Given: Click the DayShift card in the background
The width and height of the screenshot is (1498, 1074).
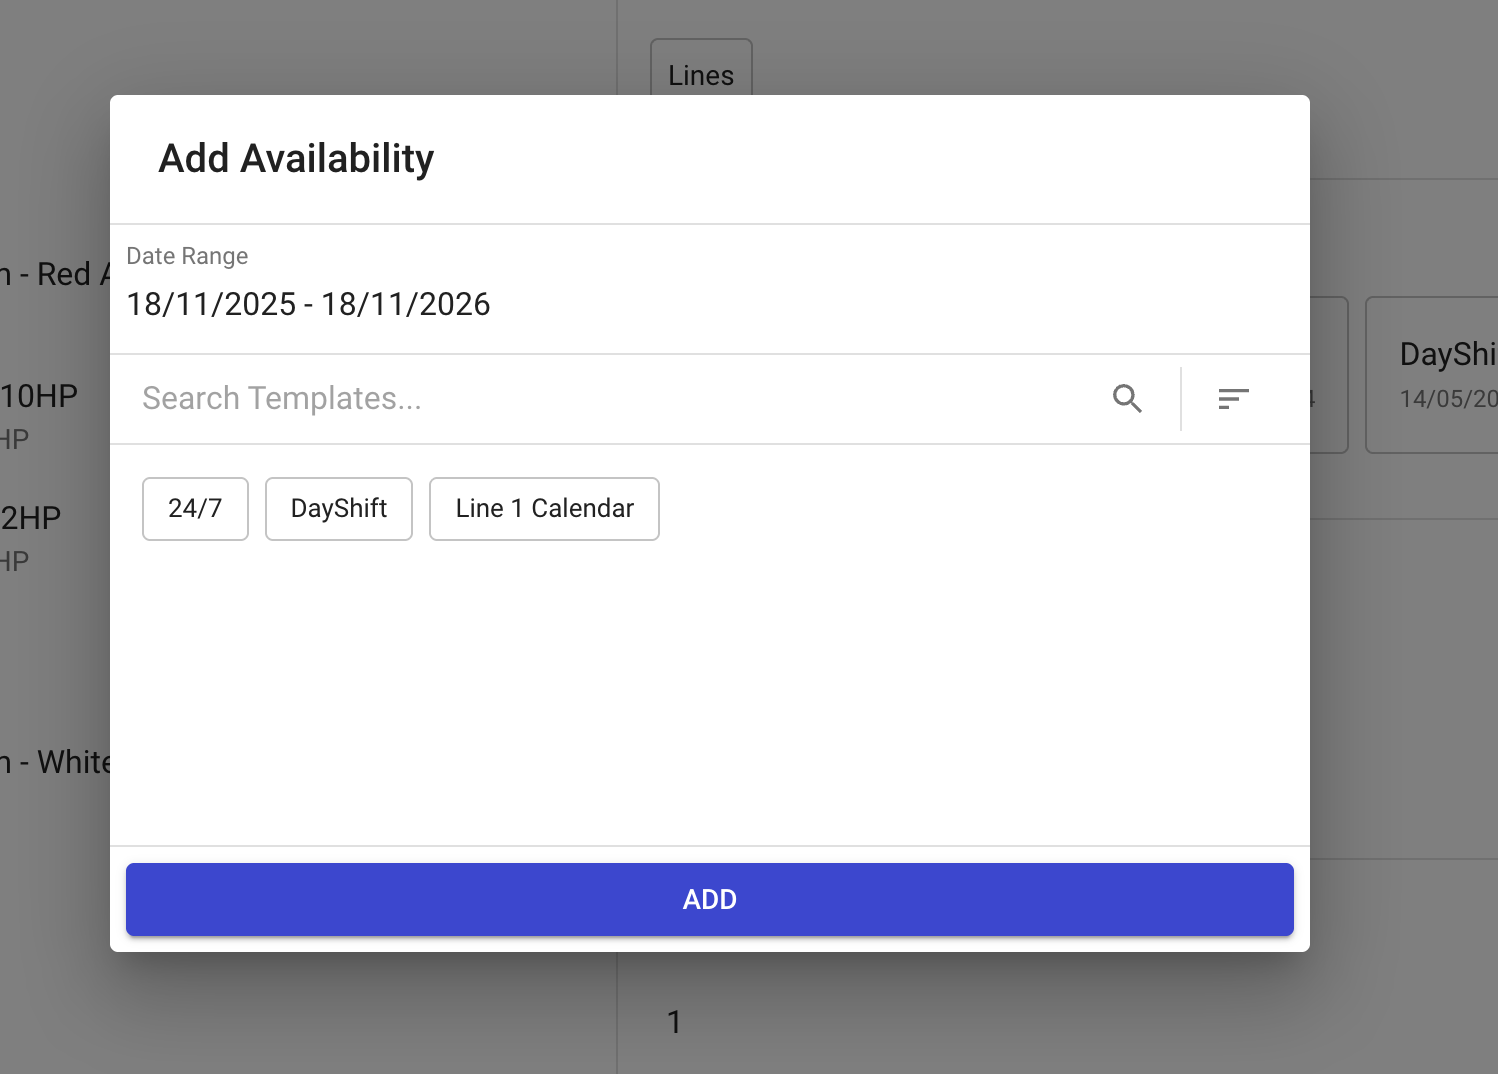Looking at the screenshot, I should pyautogui.click(x=1440, y=374).
